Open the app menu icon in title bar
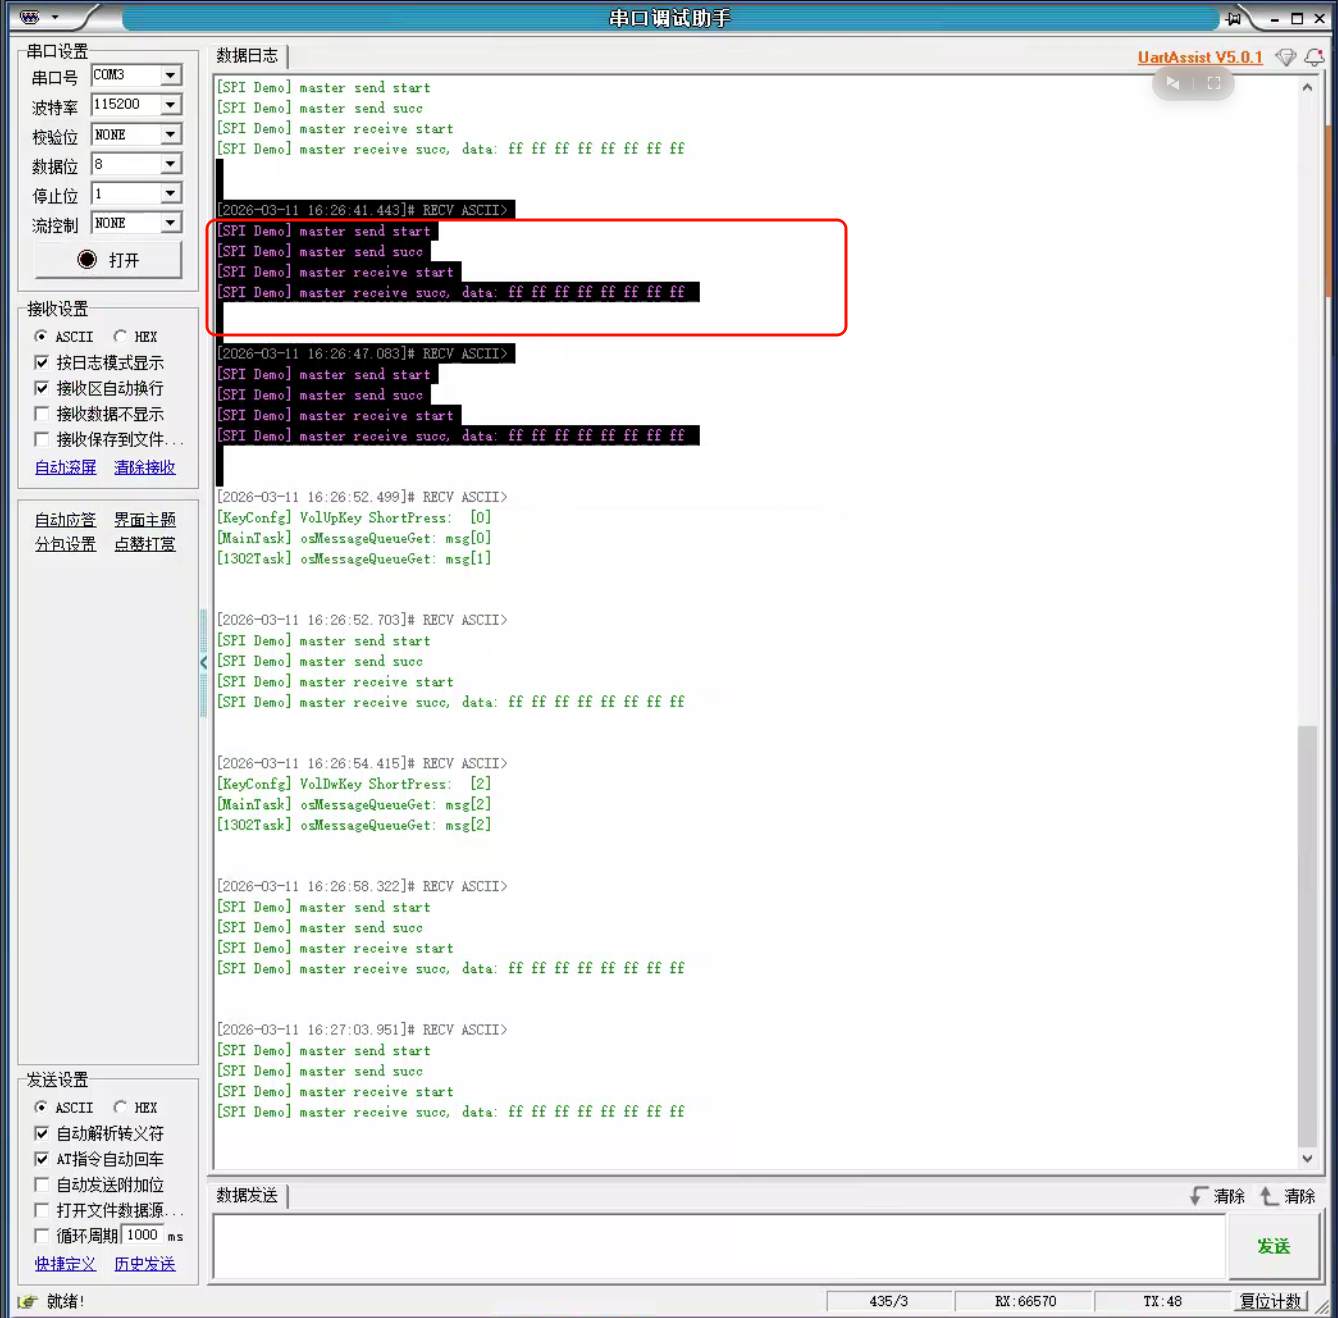This screenshot has width=1338, height=1318. [x=30, y=17]
